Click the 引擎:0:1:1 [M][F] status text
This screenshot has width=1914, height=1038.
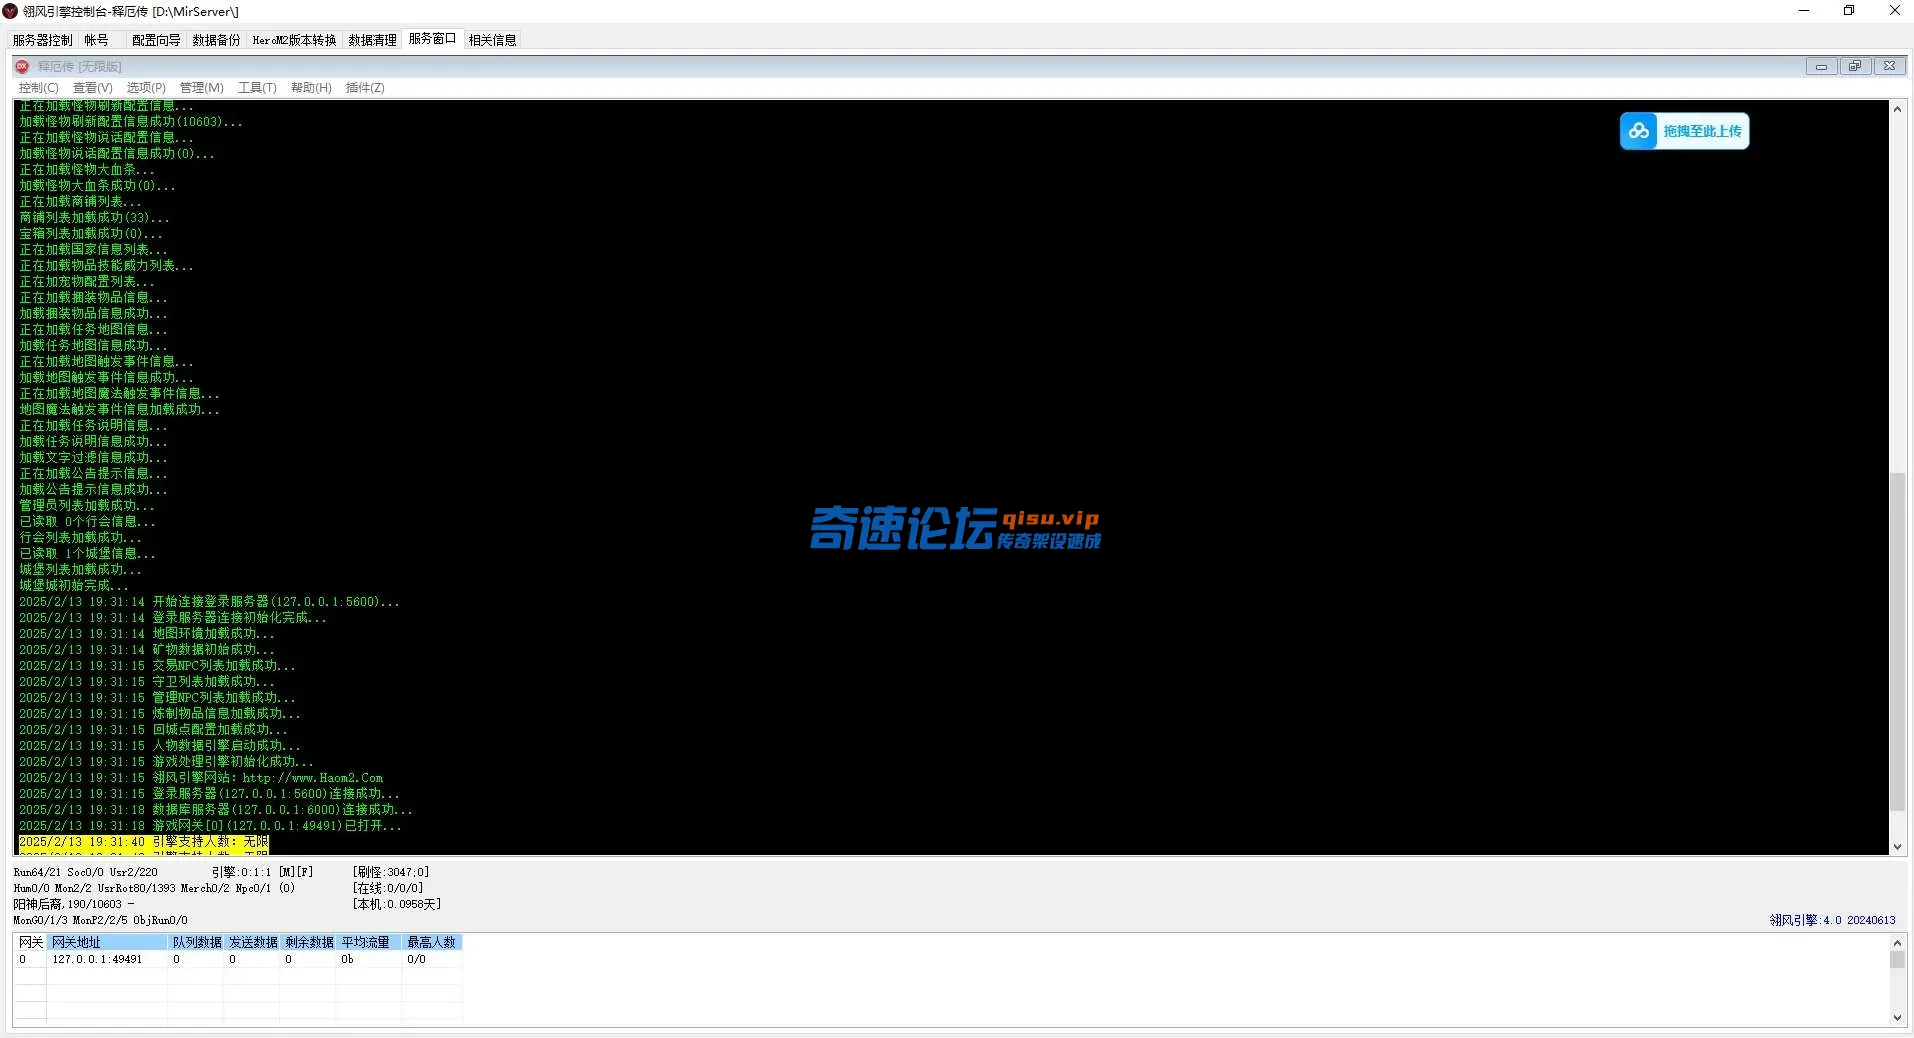point(262,872)
